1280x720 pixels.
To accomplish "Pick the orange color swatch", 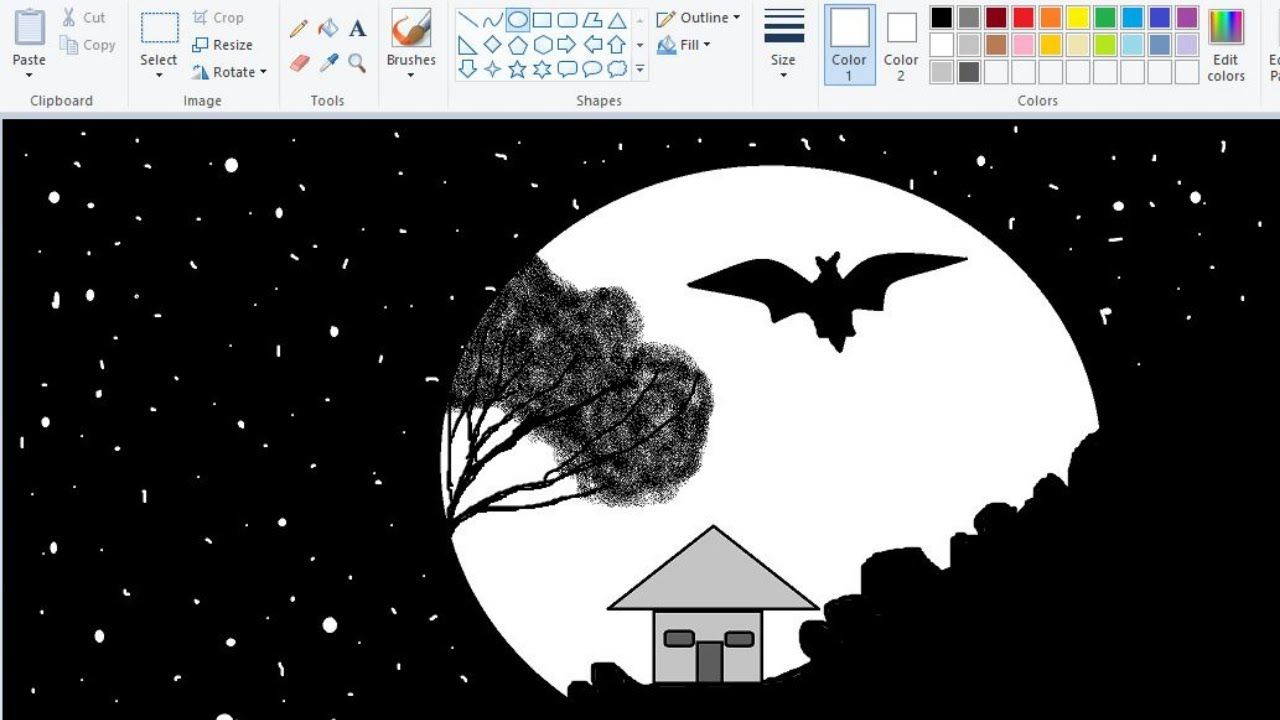I will point(1050,17).
